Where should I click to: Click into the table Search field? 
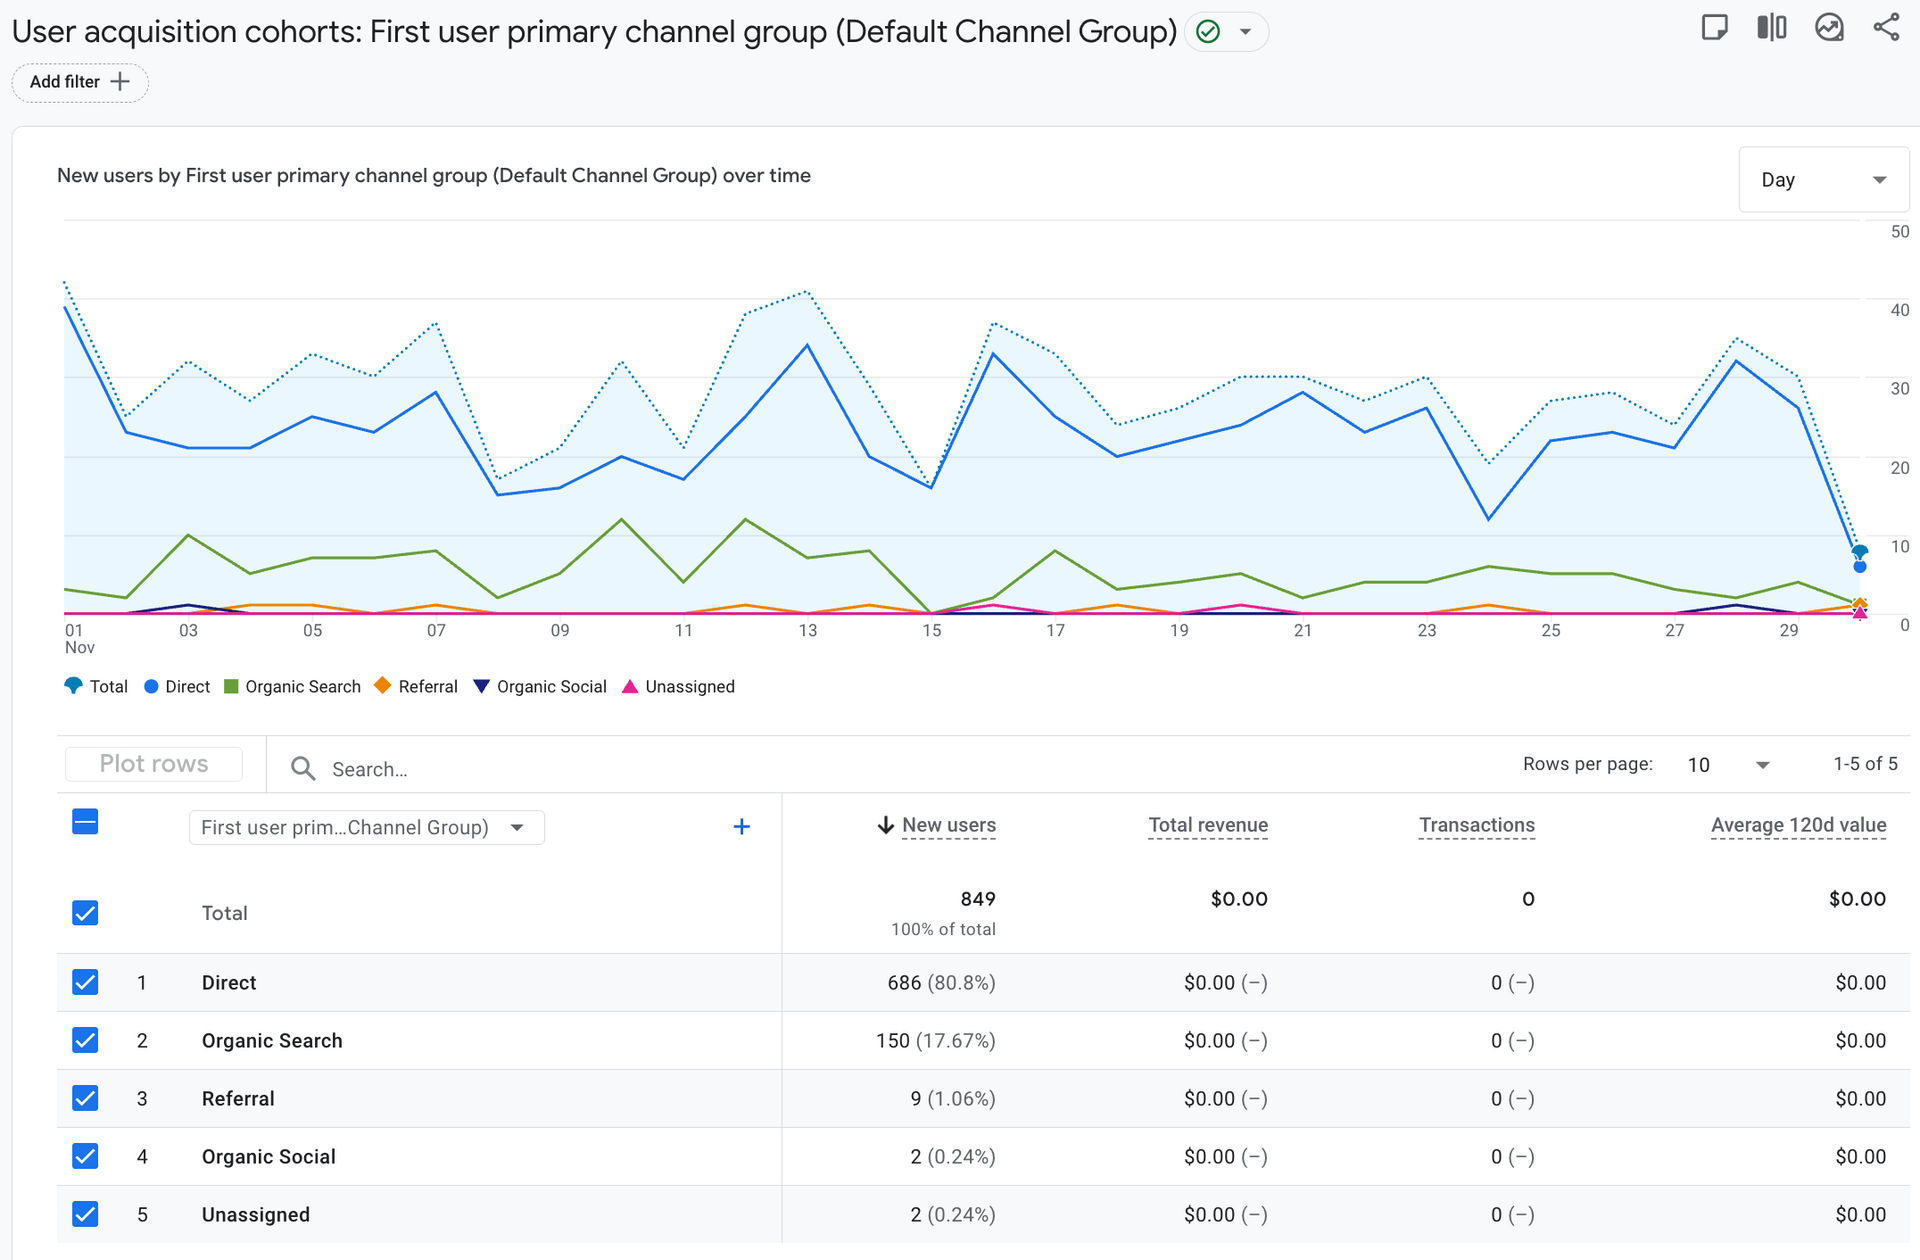pos(600,769)
